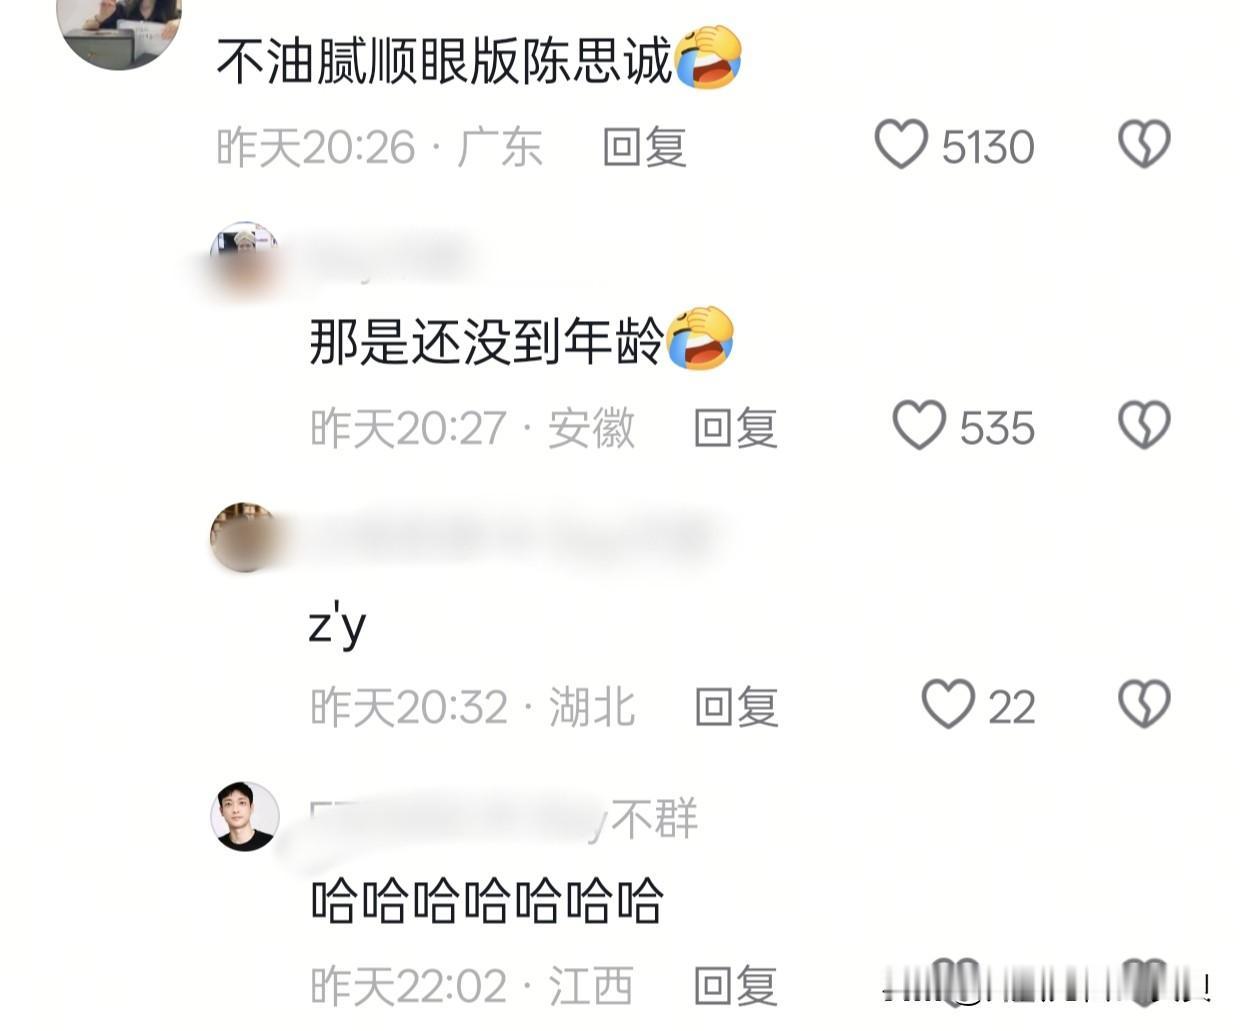The image size is (1240, 1031).
Task: Tap 回复 on the 广东 comment
Action: (x=644, y=147)
